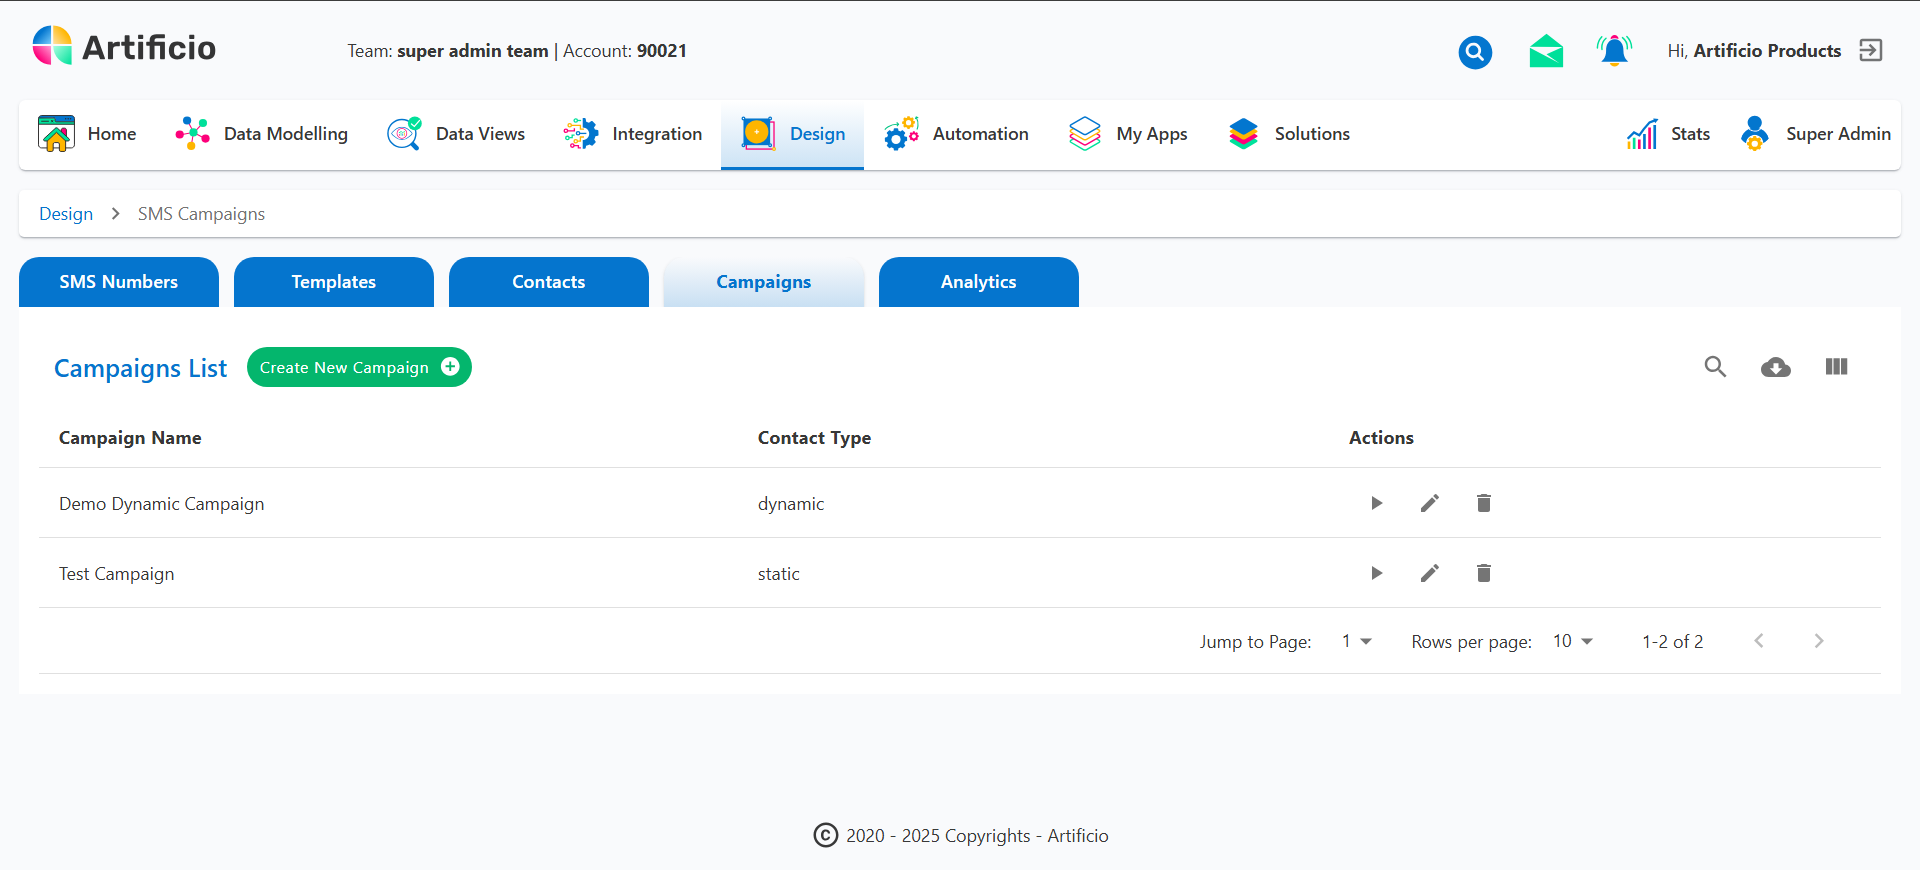Download campaigns list via cloud icon
Screen dimensions: 1920x870
[x=1775, y=367]
